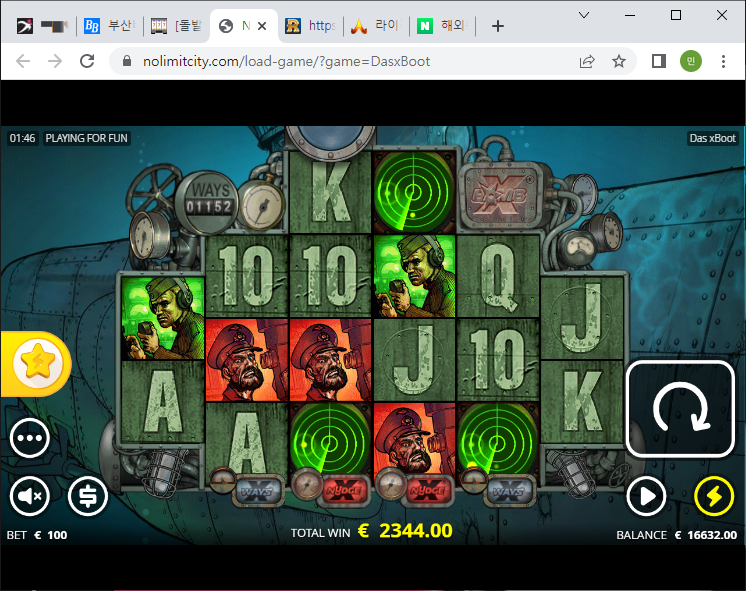This screenshot has height=591, width=746.
Task: Click the xBomb badge above reels
Action: tap(500, 195)
